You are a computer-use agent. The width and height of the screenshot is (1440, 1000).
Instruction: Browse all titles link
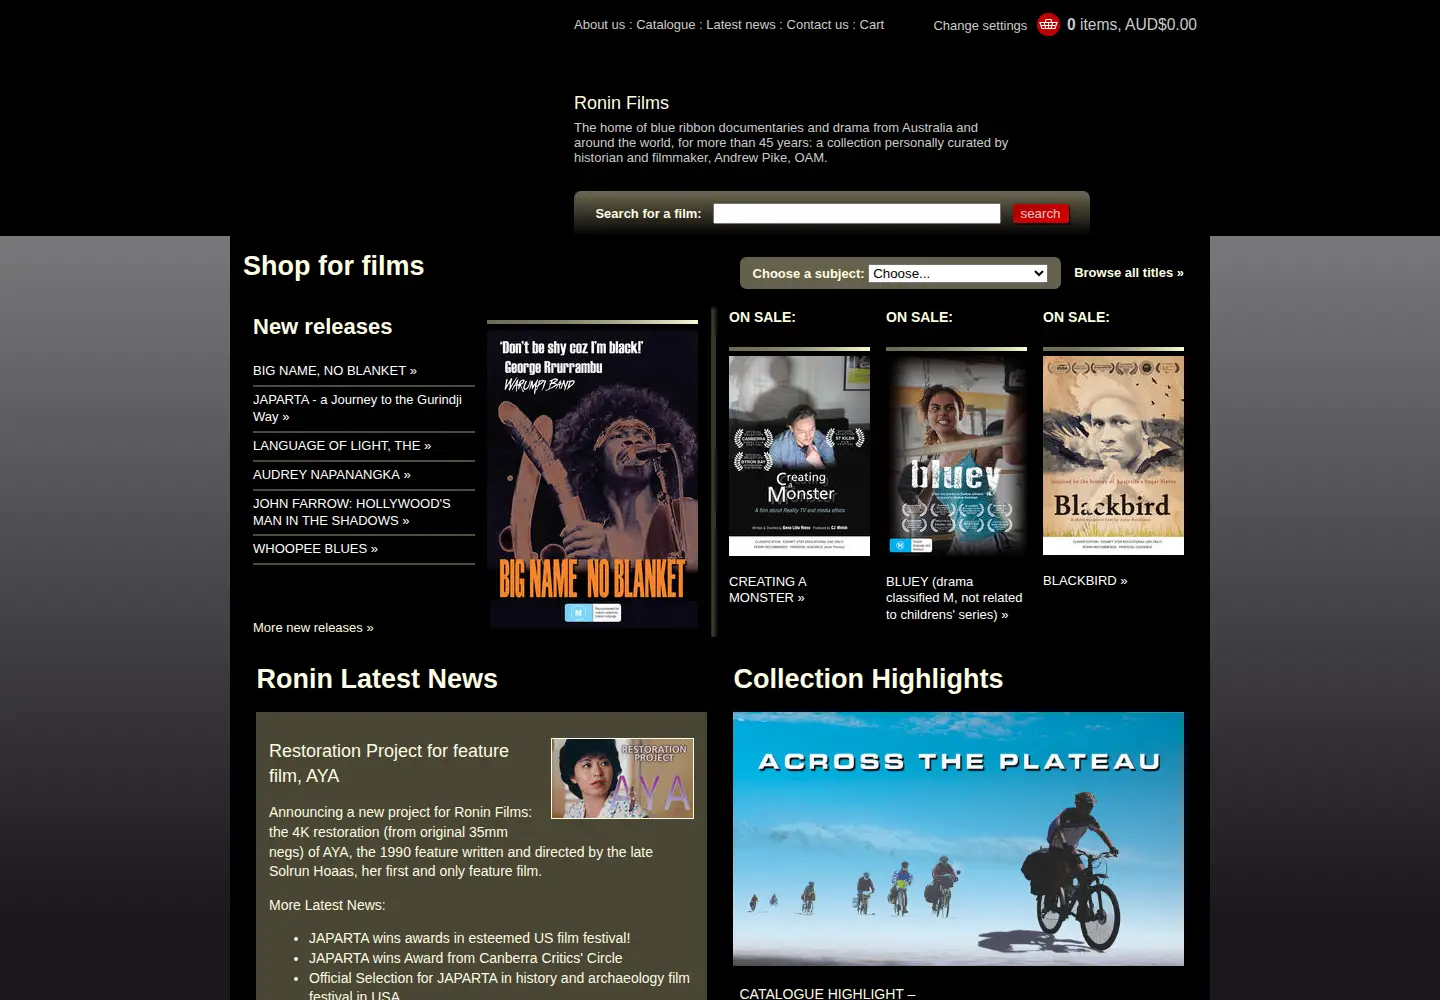pyautogui.click(x=1129, y=273)
